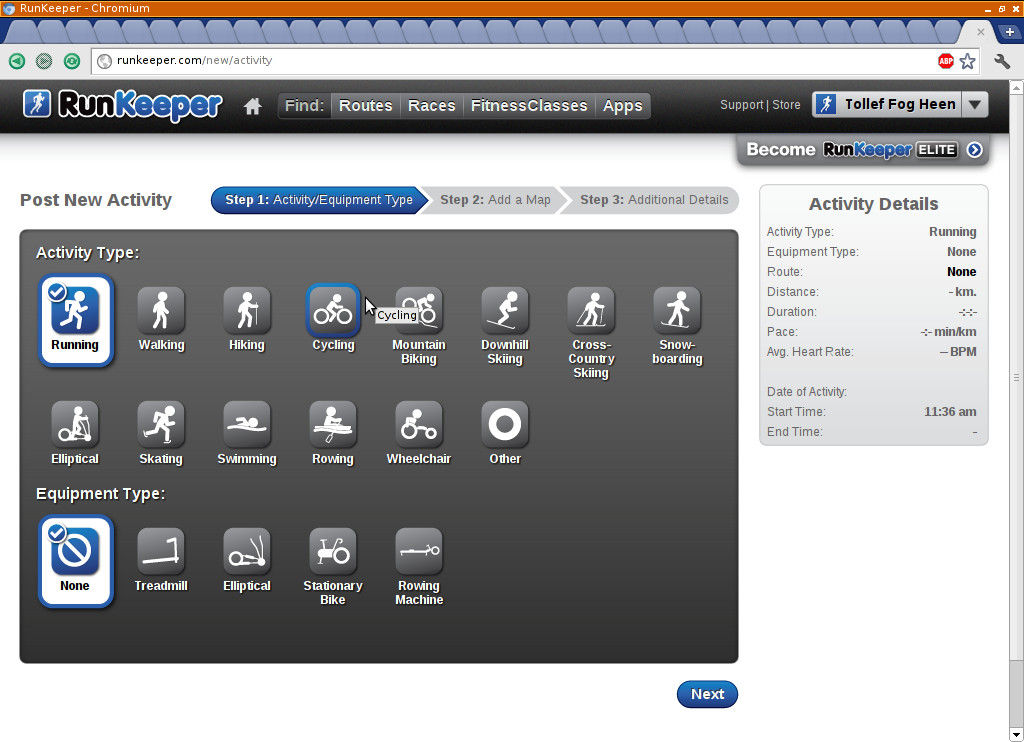Select Downhill Skiing activity icon
1024x742 pixels.
pyautogui.click(x=505, y=310)
